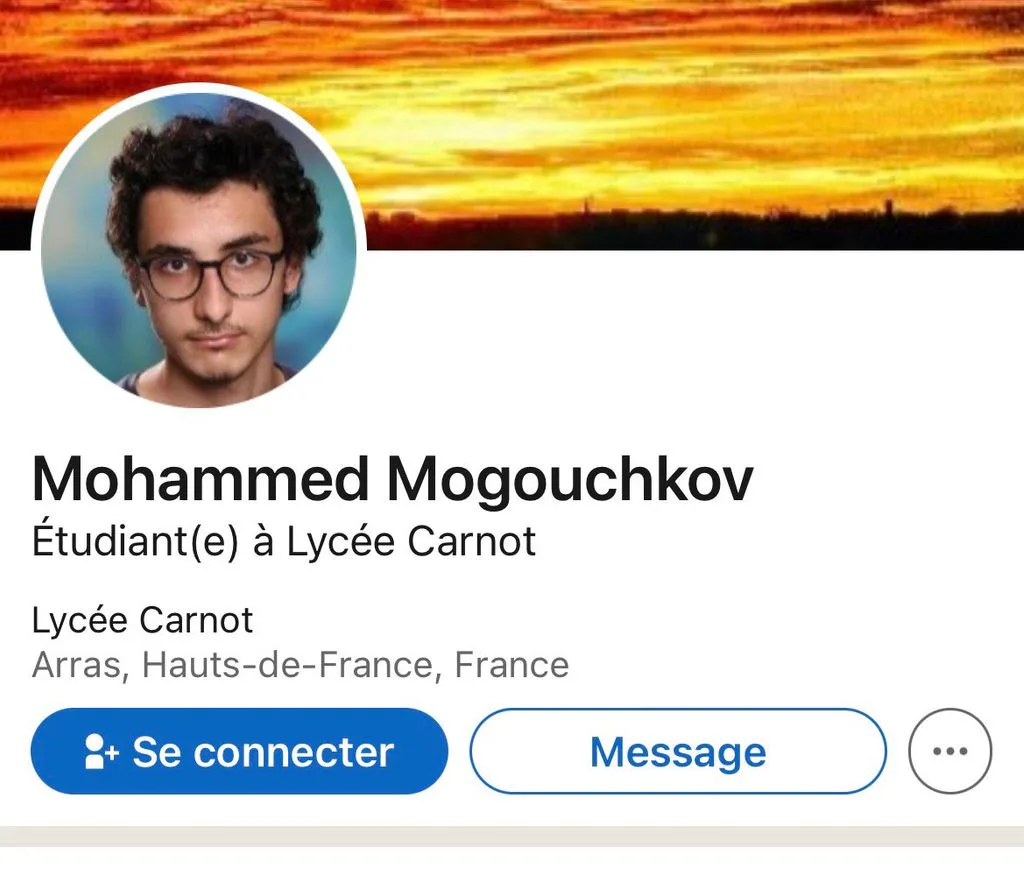Image resolution: width=1024 pixels, height=883 pixels.
Task: Open the three-dot more options menu
Action: coord(950,751)
